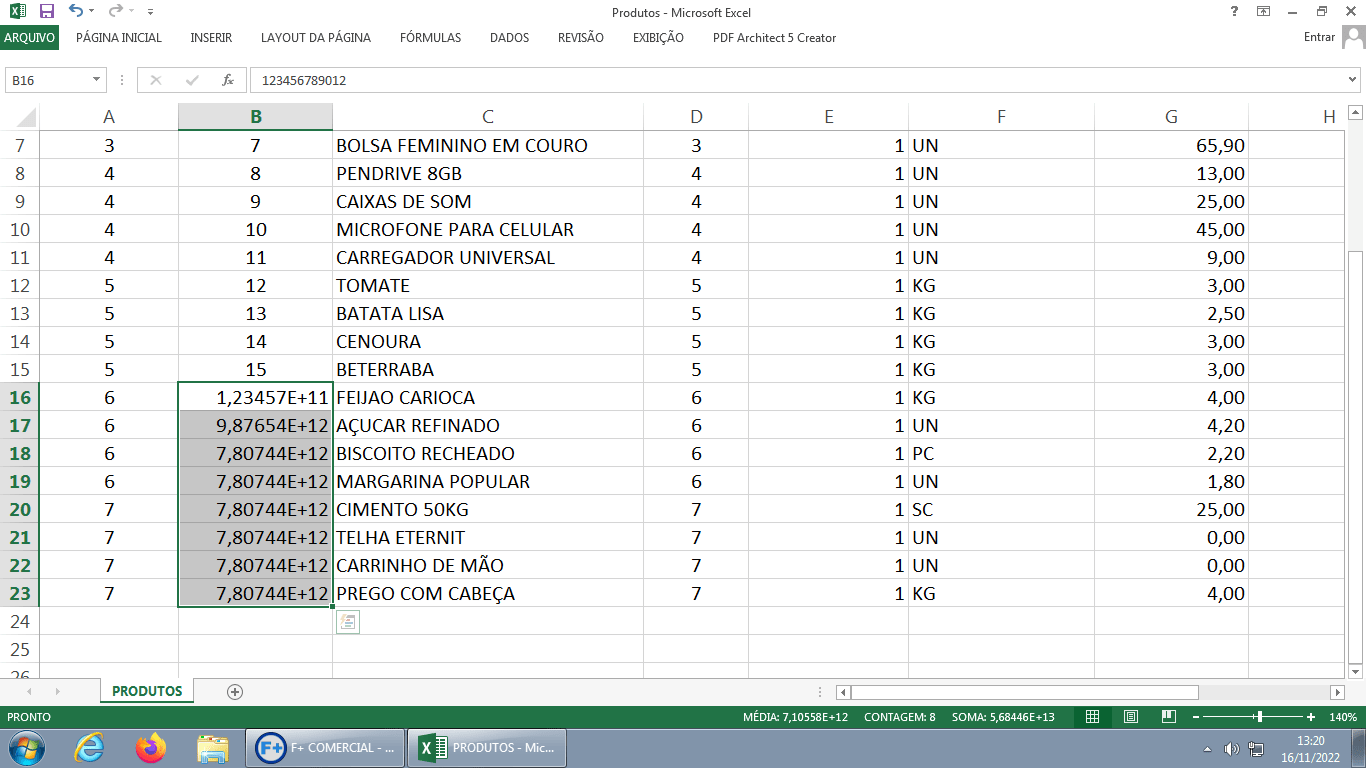Select the CIMENTO 50KG cell
1366x768 pixels.
(488, 509)
